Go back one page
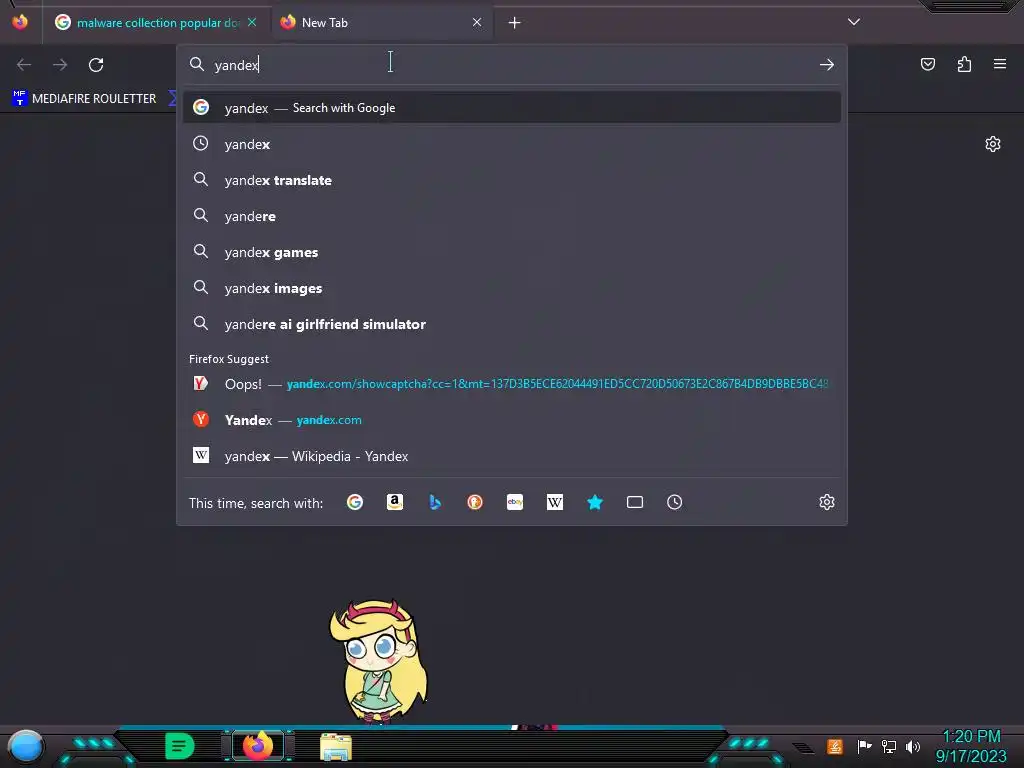 (x=24, y=65)
